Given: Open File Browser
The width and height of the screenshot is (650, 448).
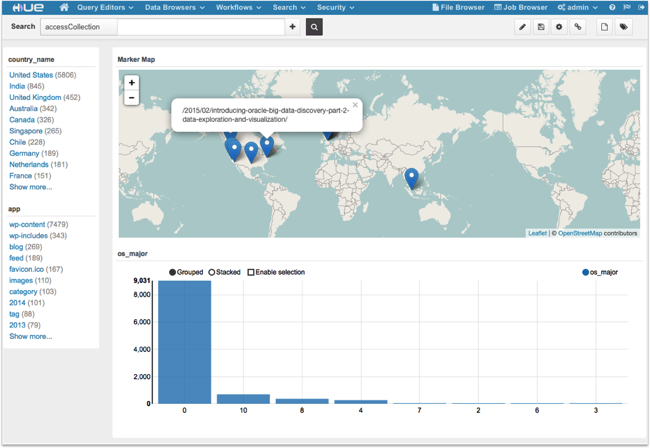Looking at the screenshot, I should pyautogui.click(x=458, y=7).
